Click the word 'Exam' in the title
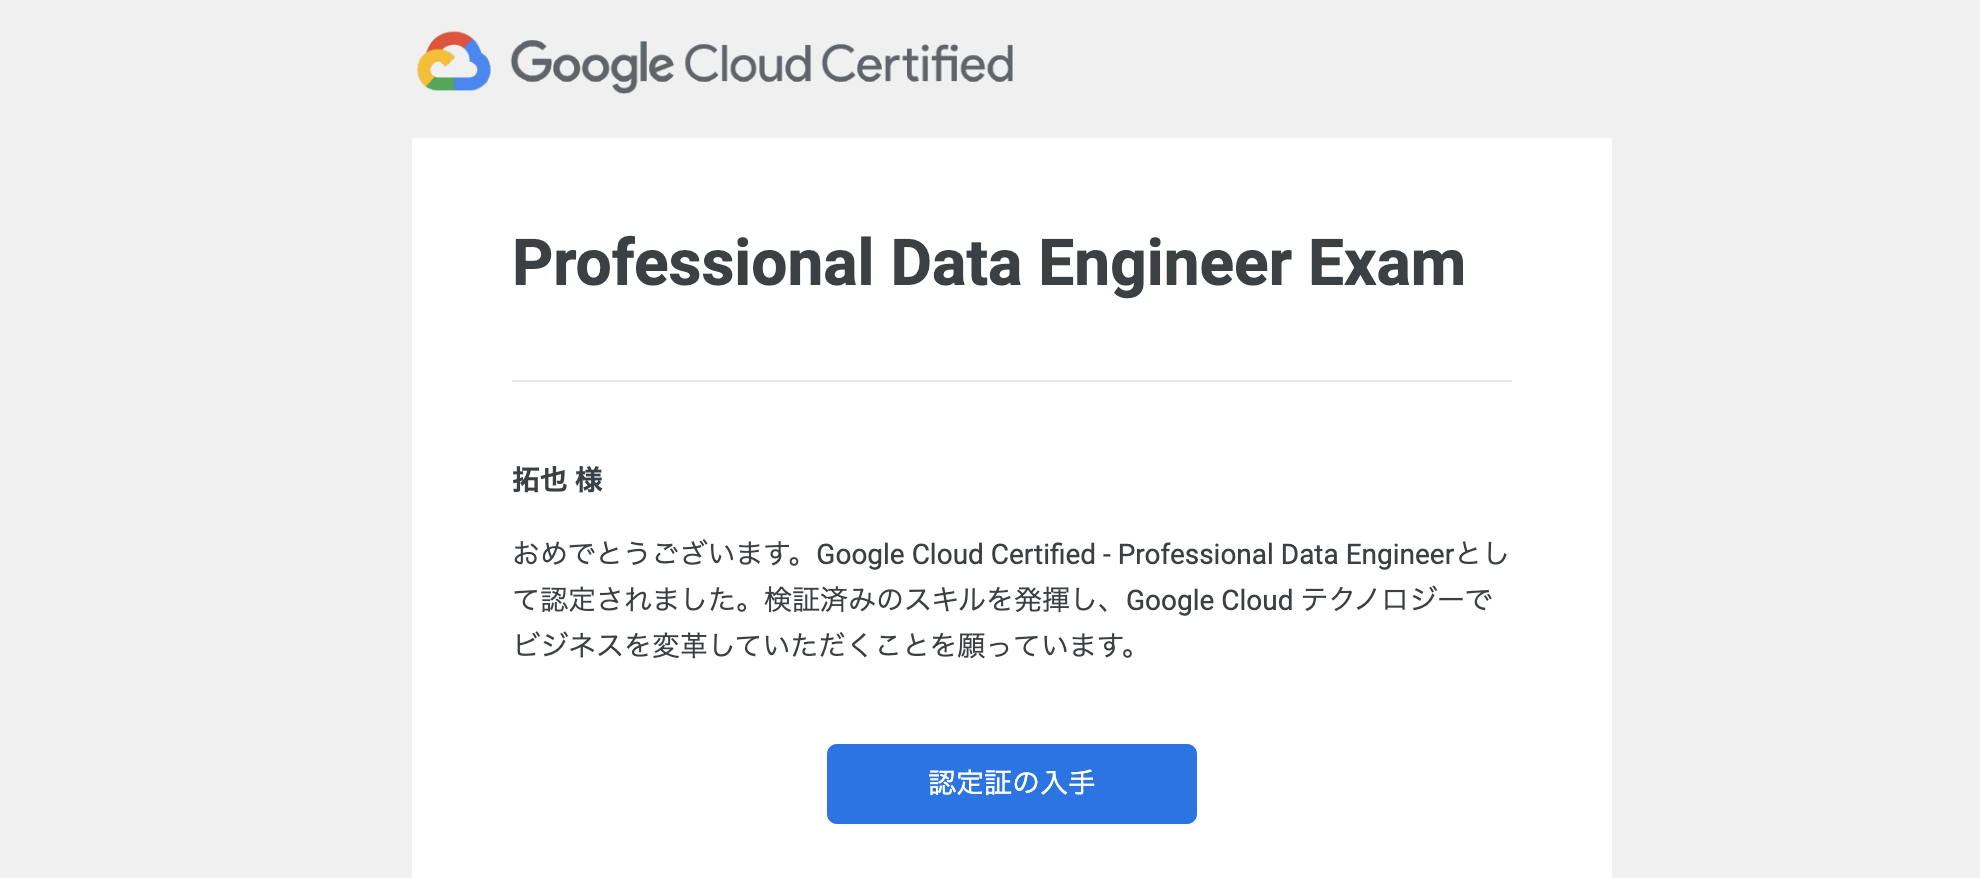 tap(1386, 264)
